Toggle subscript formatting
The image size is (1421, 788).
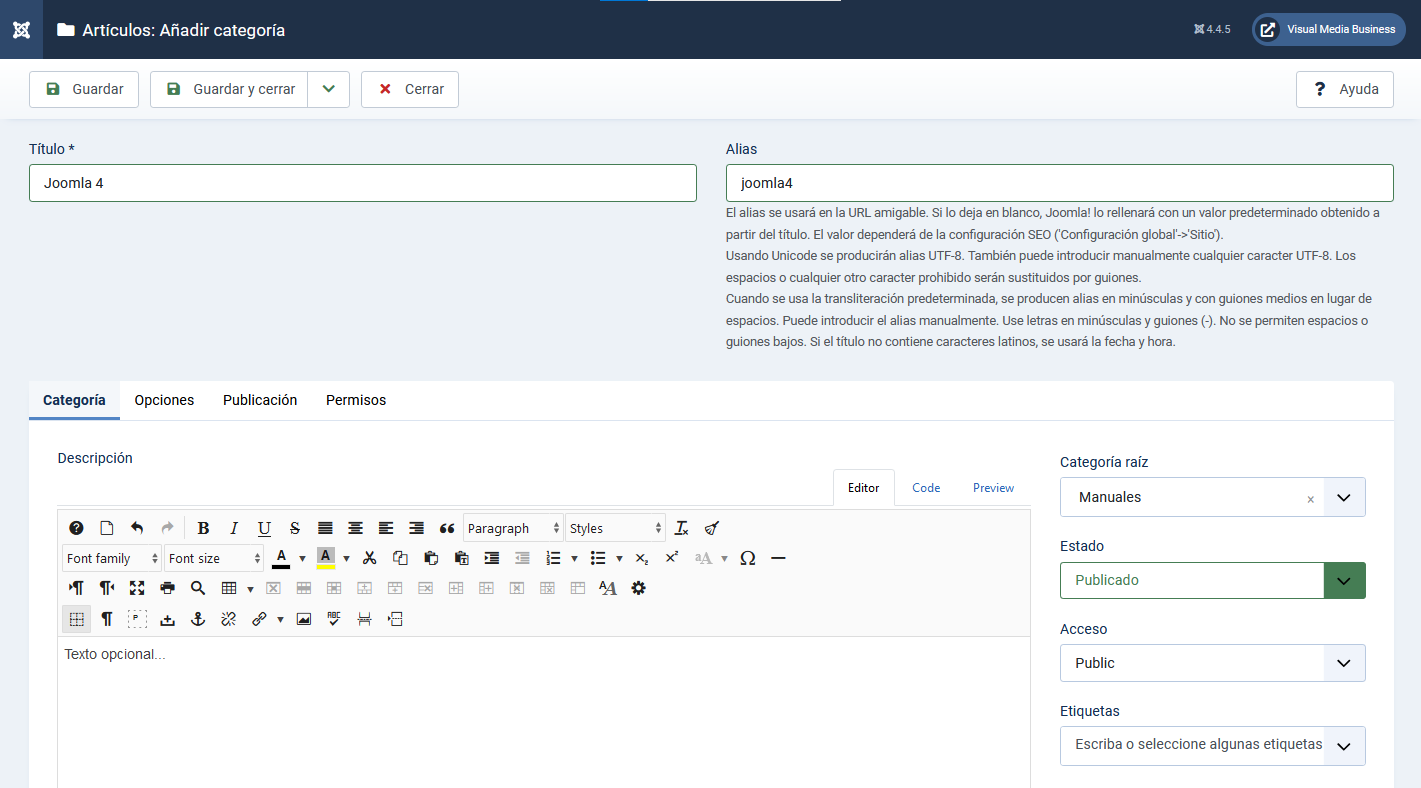point(642,558)
